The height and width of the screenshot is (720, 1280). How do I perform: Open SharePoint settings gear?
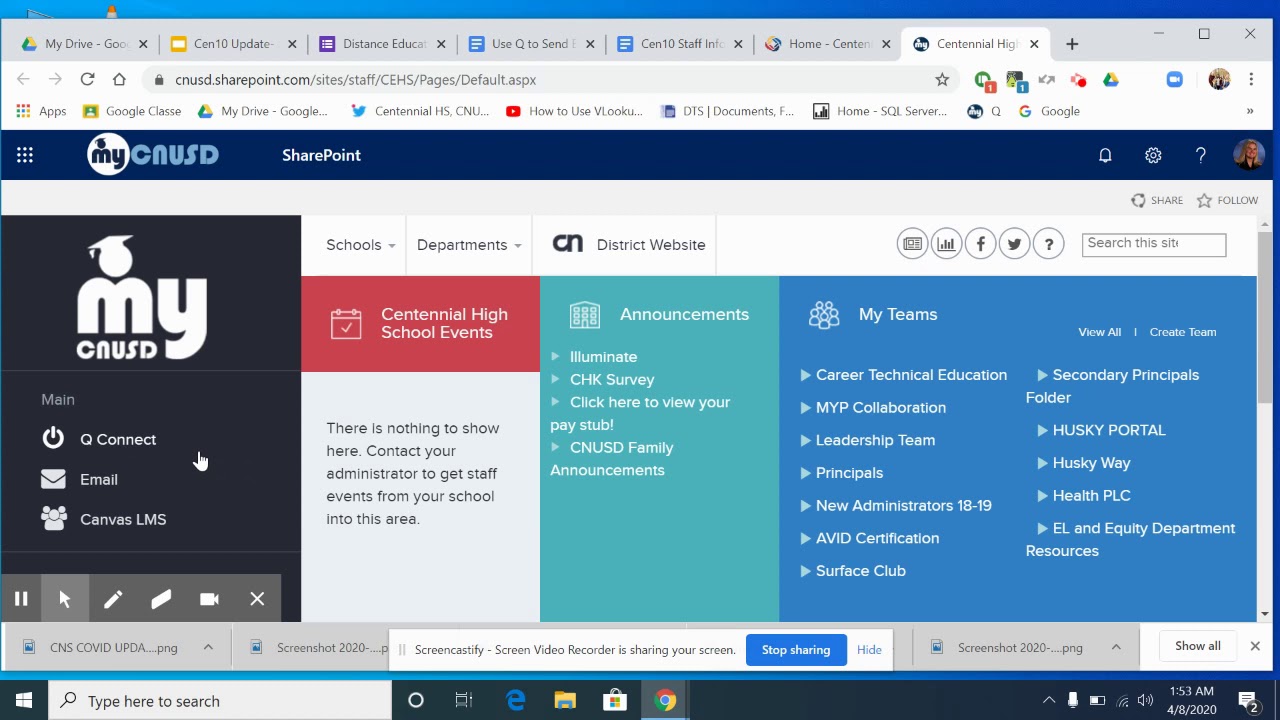point(1153,155)
